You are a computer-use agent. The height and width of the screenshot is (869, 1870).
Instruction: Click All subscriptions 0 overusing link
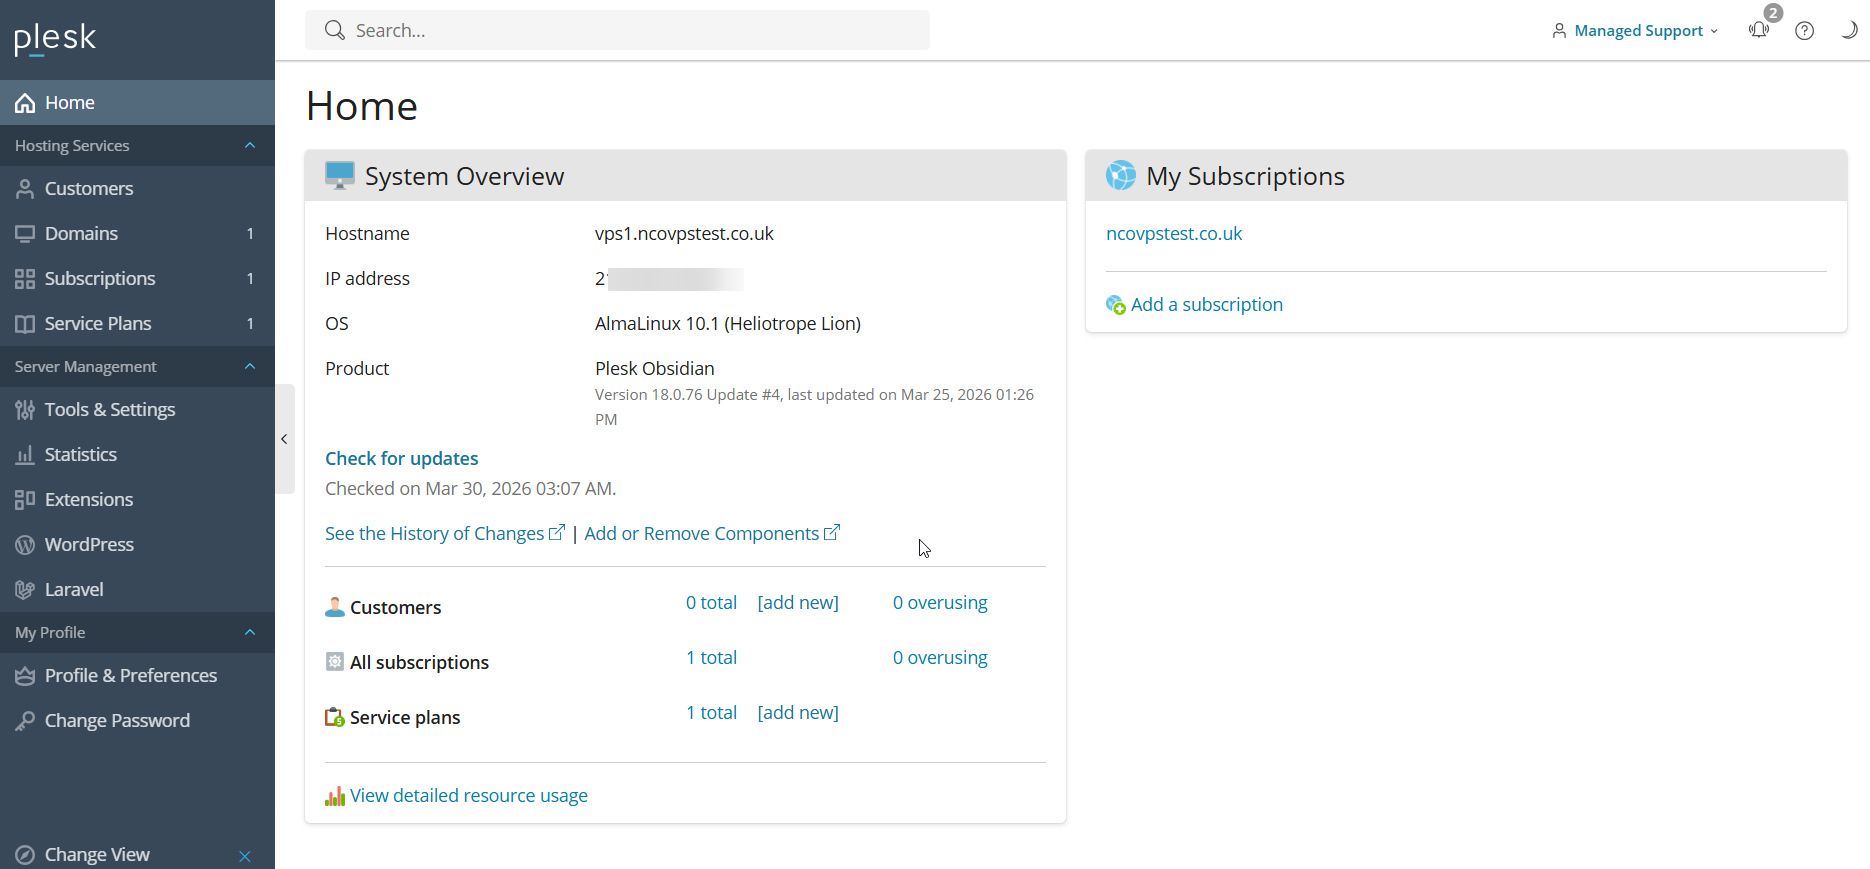point(940,658)
